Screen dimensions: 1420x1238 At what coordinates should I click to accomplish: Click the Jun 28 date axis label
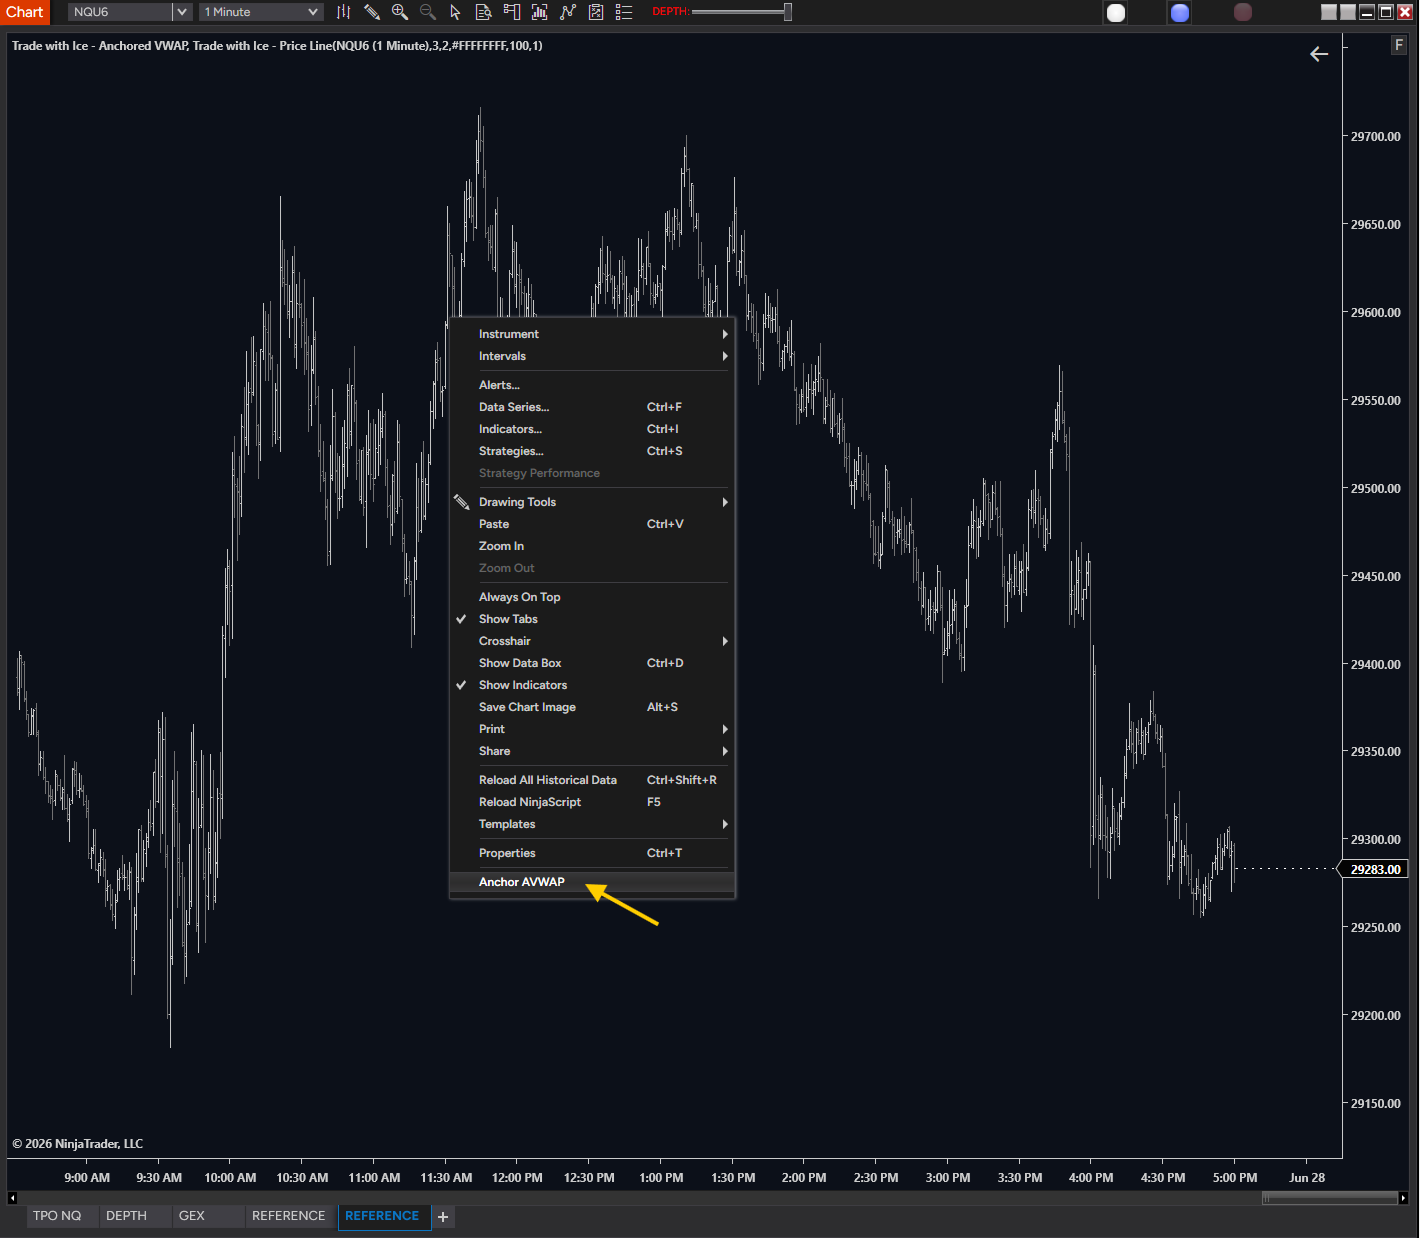point(1307,1177)
